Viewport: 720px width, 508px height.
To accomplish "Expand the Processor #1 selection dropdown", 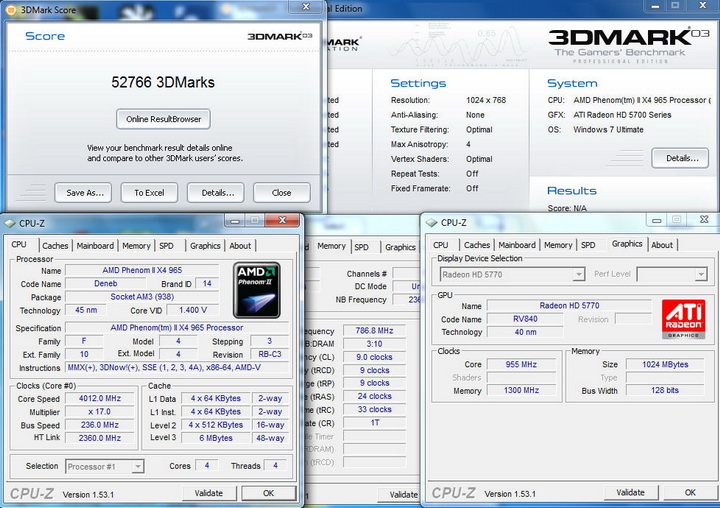I will tap(137, 467).
